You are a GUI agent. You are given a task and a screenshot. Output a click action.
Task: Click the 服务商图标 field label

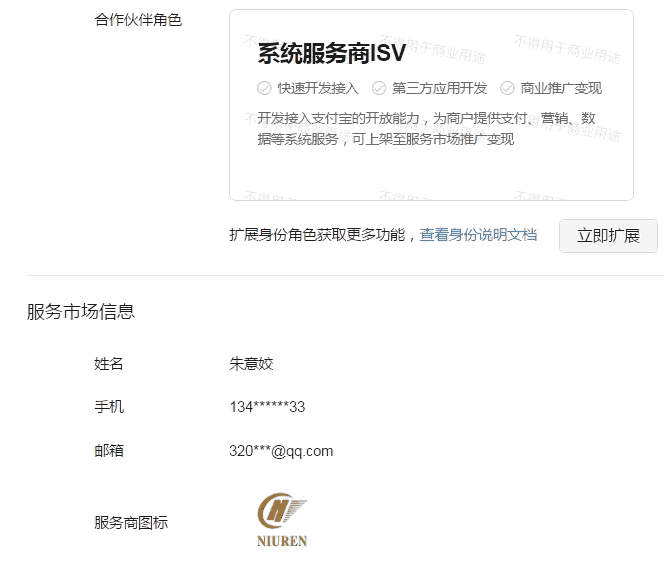(131, 522)
